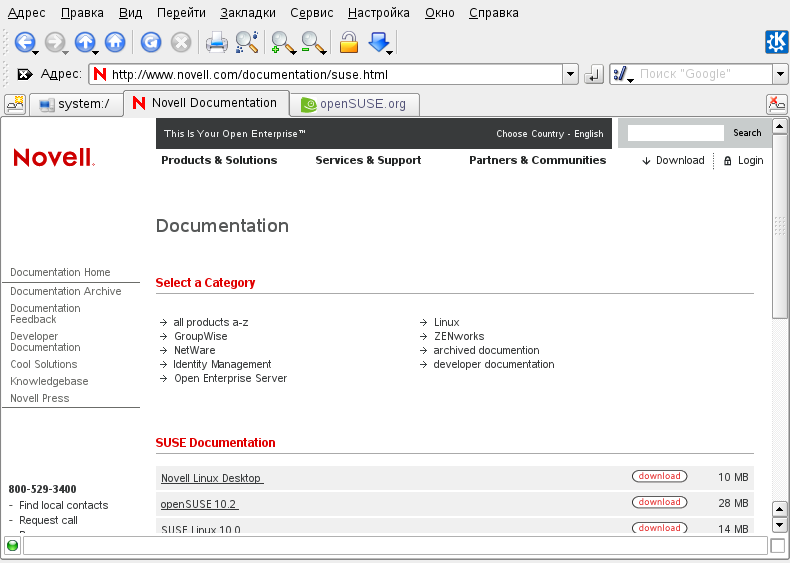Click the zoom out magnifier icon
790x563 pixels.
[313, 42]
